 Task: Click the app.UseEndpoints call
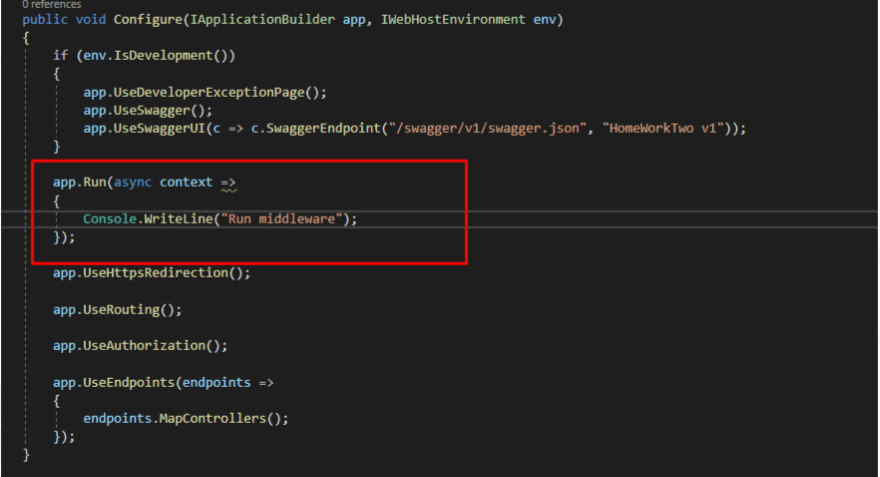coord(113,383)
